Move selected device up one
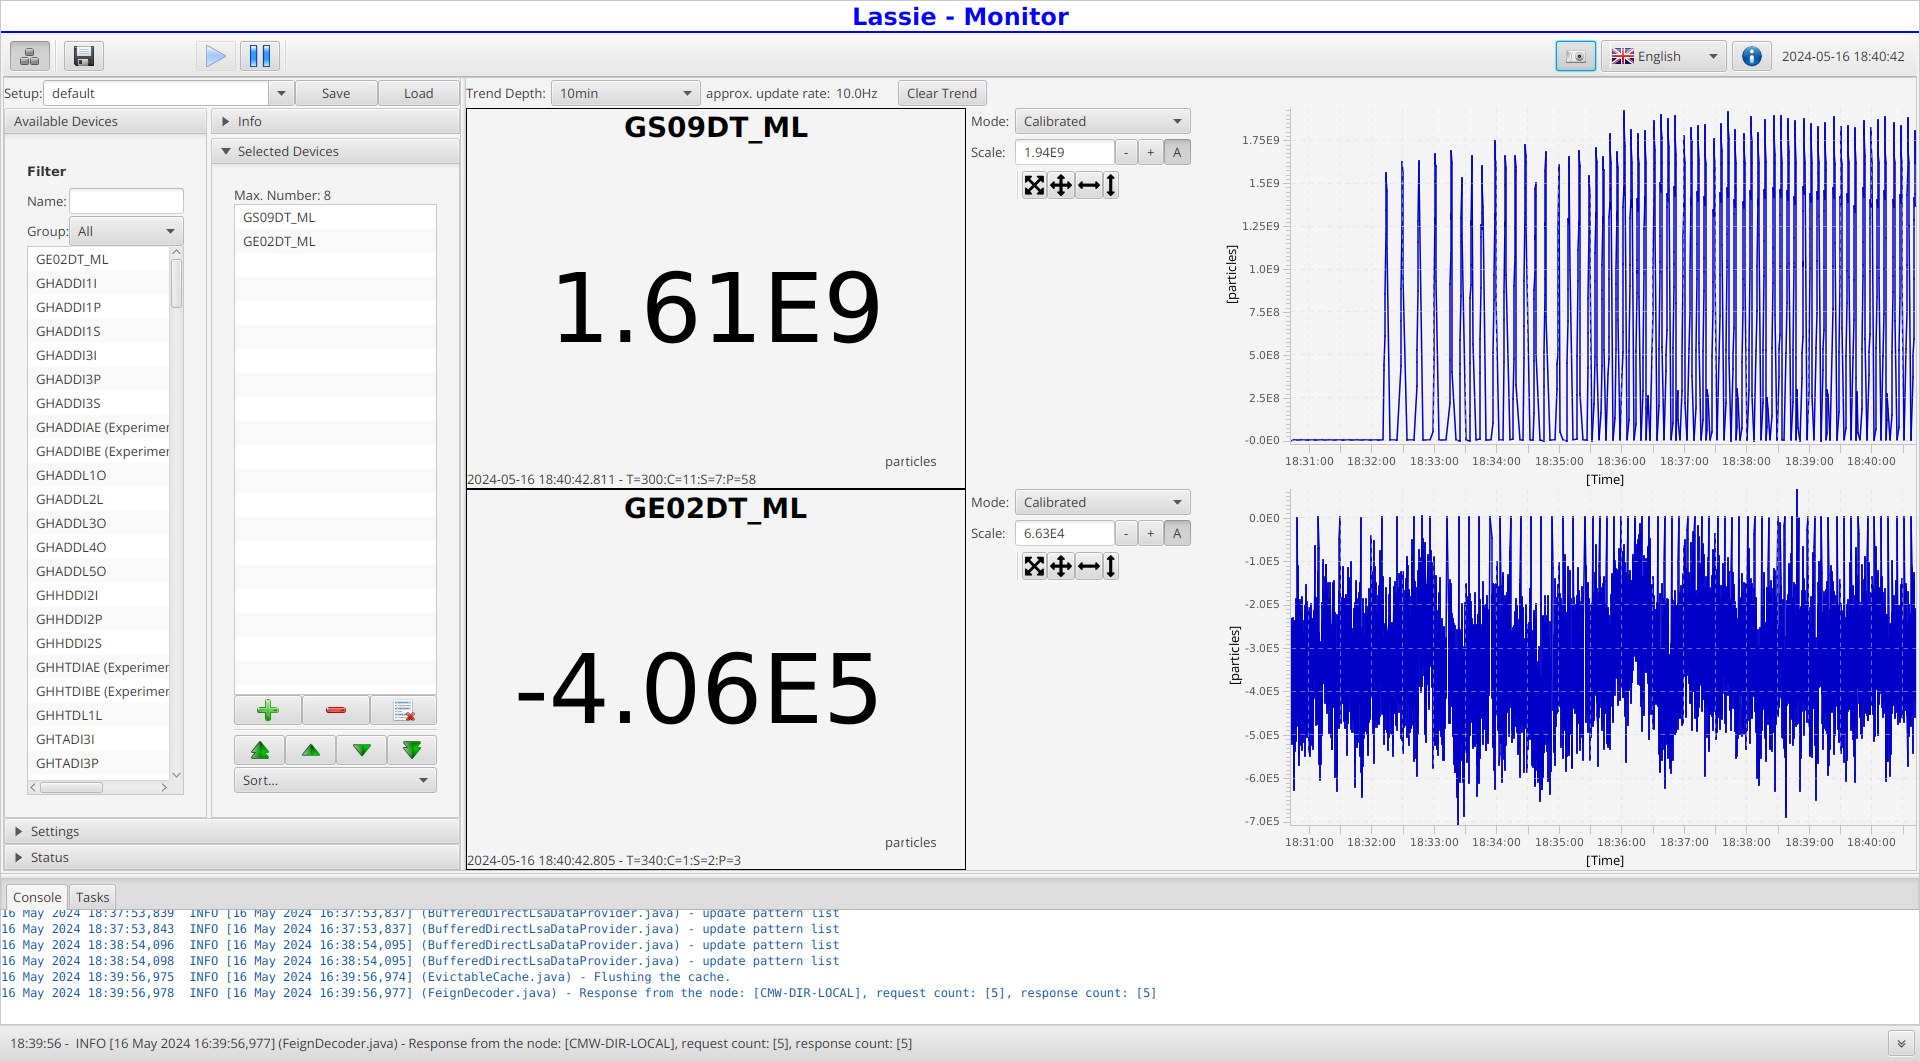 tap(311, 750)
